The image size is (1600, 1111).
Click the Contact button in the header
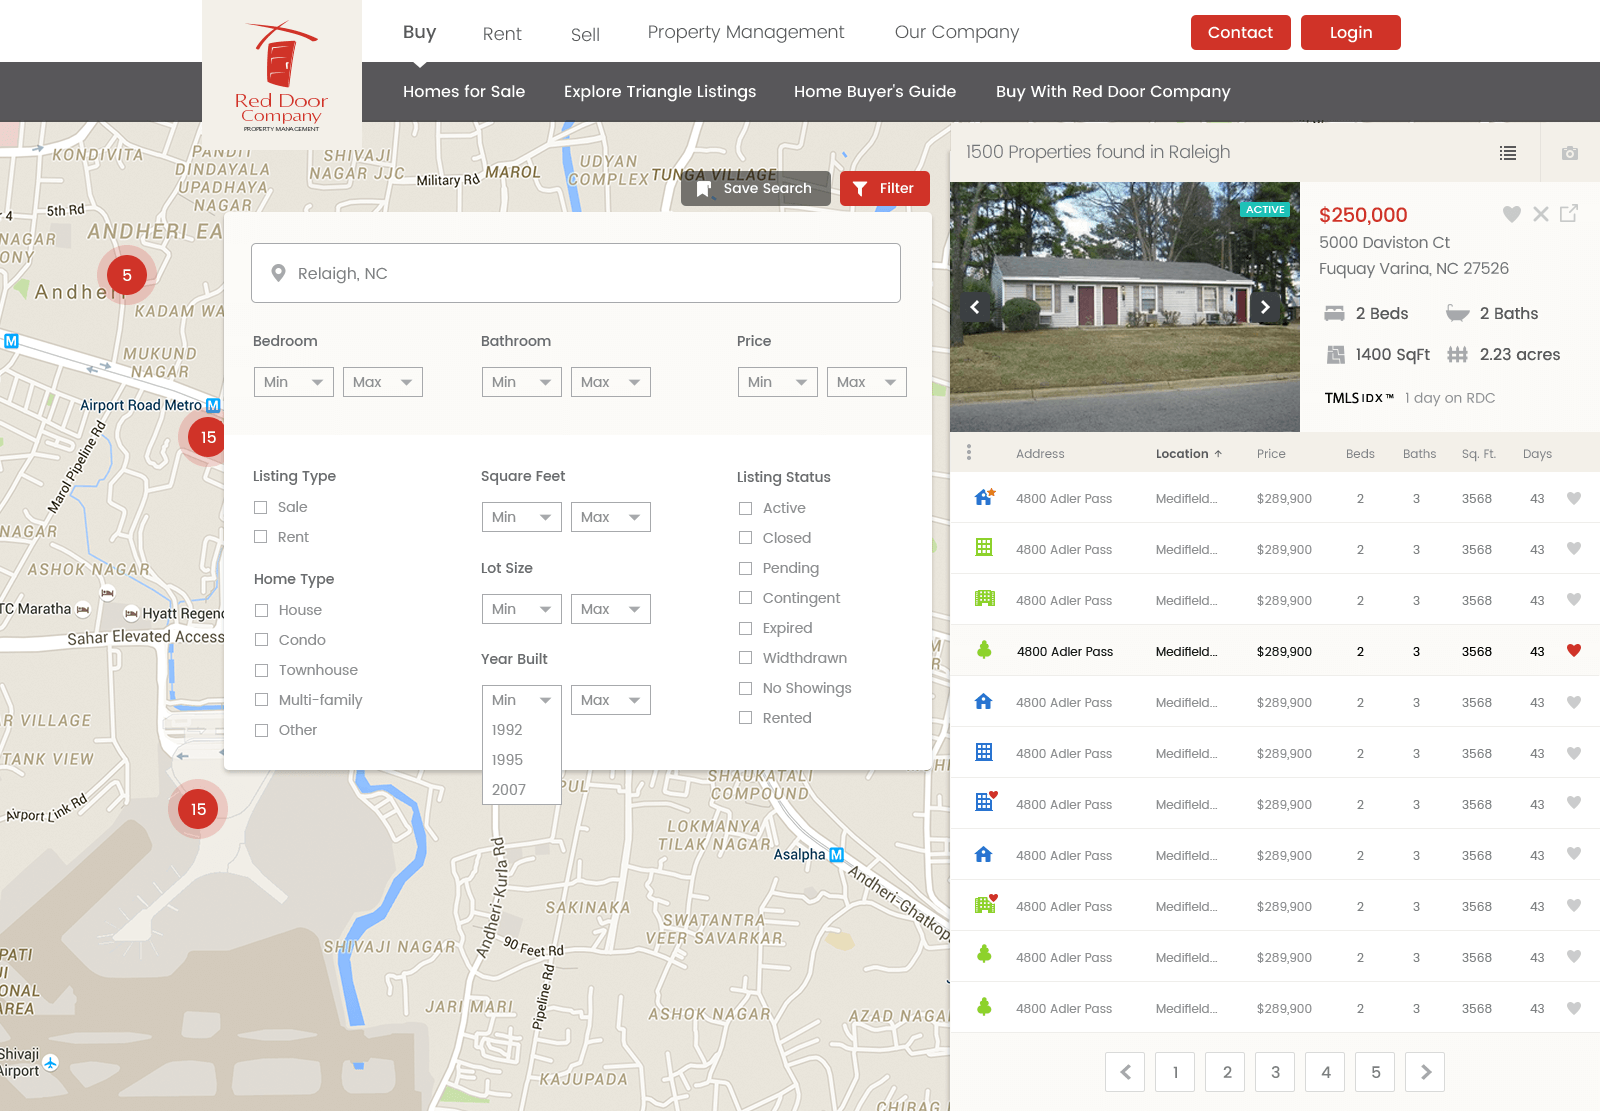click(x=1240, y=32)
